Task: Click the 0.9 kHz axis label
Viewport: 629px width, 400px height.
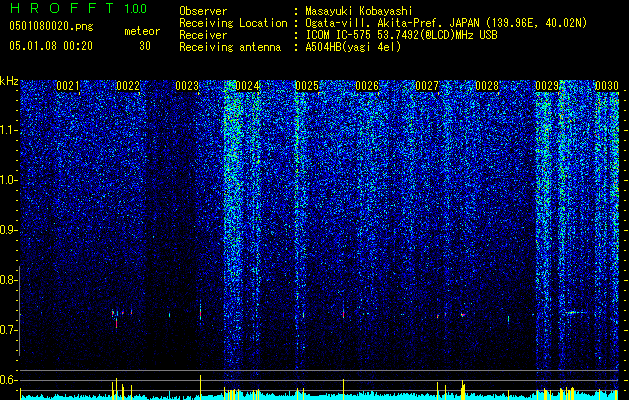Action: (8, 230)
